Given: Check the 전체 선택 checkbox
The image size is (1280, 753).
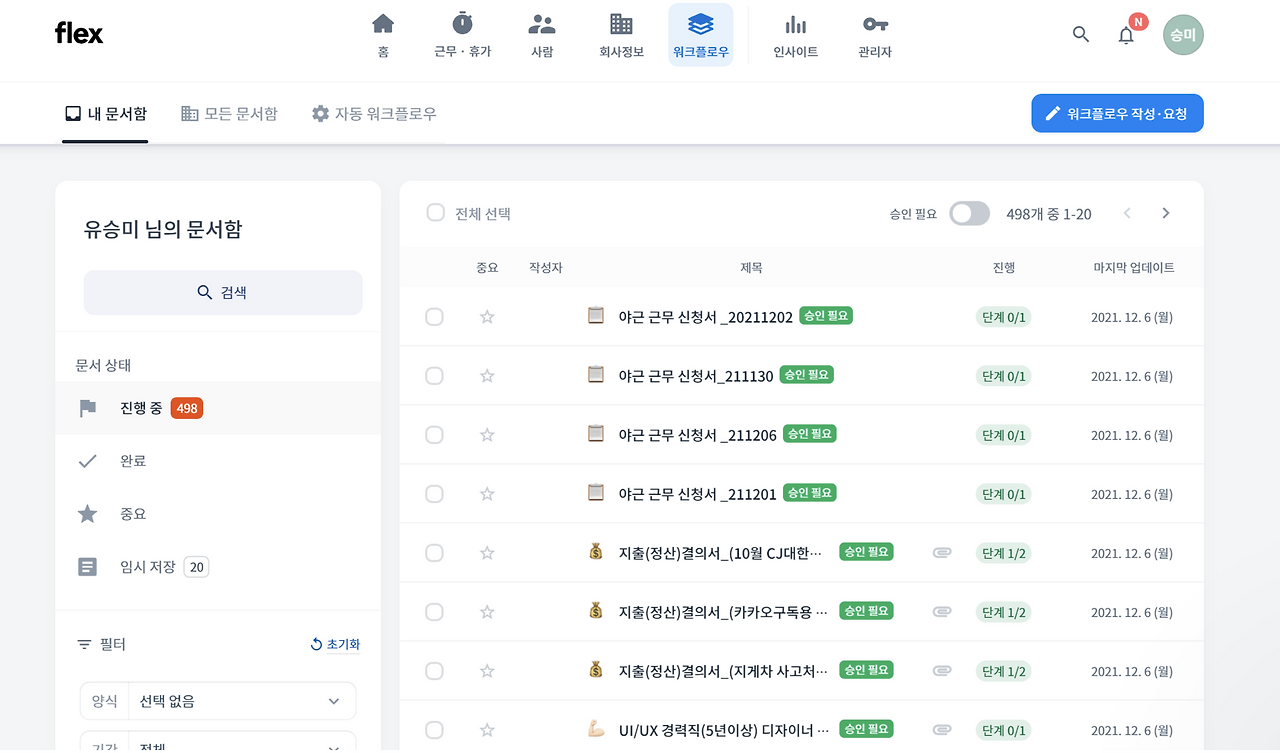Looking at the screenshot, I should coord(435,213).
